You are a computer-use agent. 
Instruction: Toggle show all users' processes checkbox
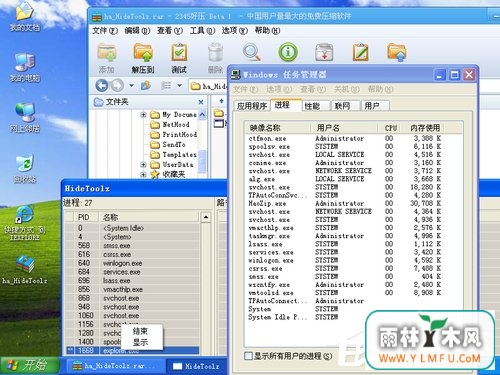pos(248,356)
